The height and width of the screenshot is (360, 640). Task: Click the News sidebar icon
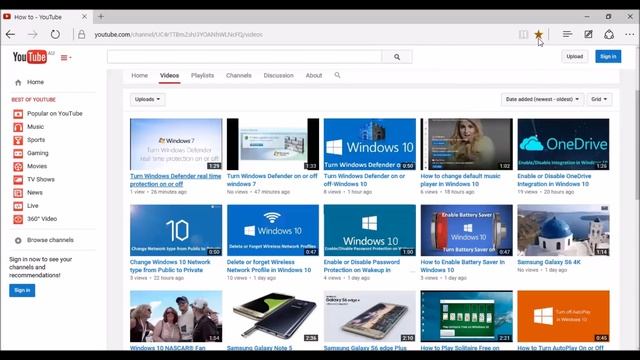coord(18,193)
